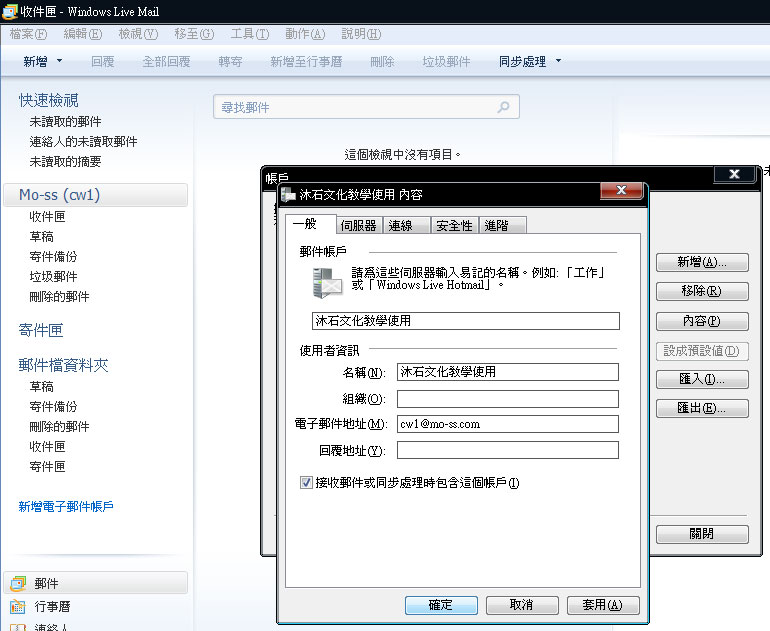Open 垃圾郵件 folder under Mo-ss (cw1)

point(53,276)
